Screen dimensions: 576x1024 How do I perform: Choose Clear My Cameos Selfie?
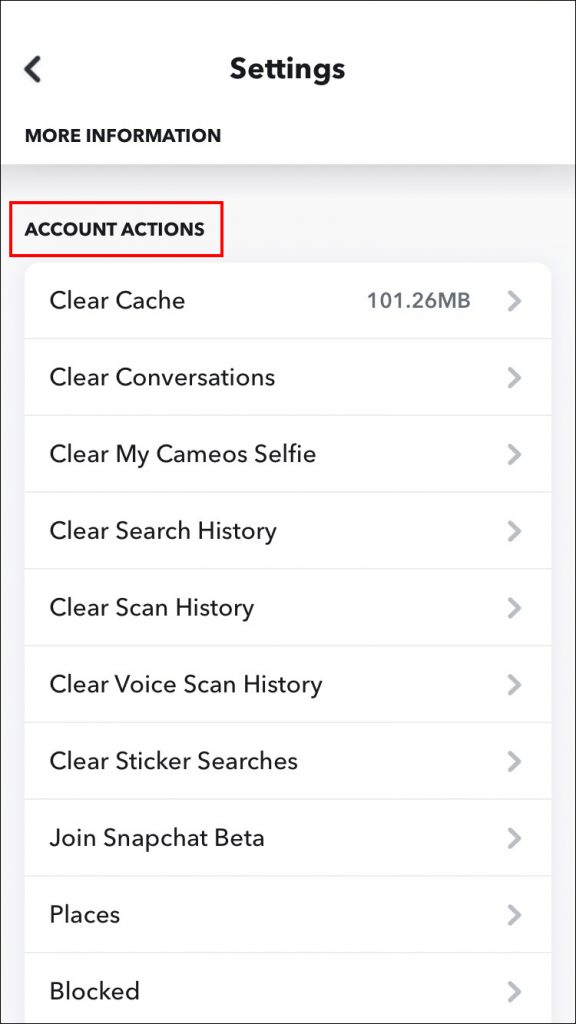[x=288, y=454]
